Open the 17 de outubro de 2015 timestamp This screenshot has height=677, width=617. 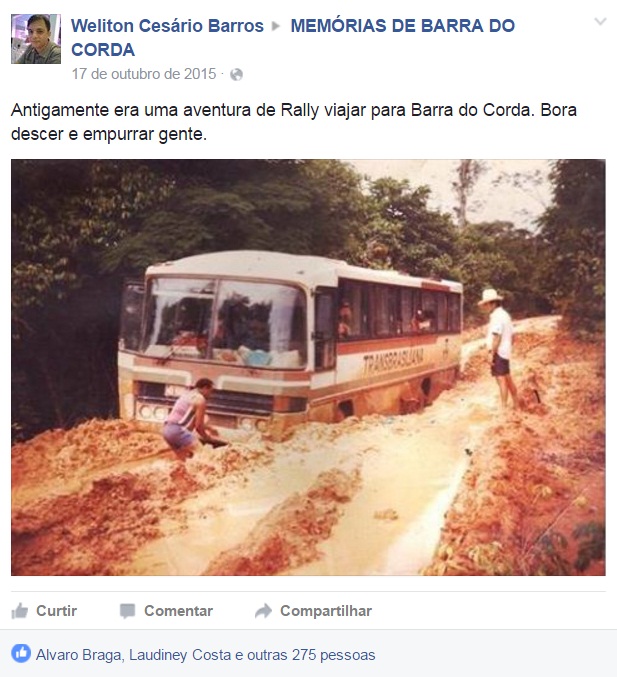[144, 74]
